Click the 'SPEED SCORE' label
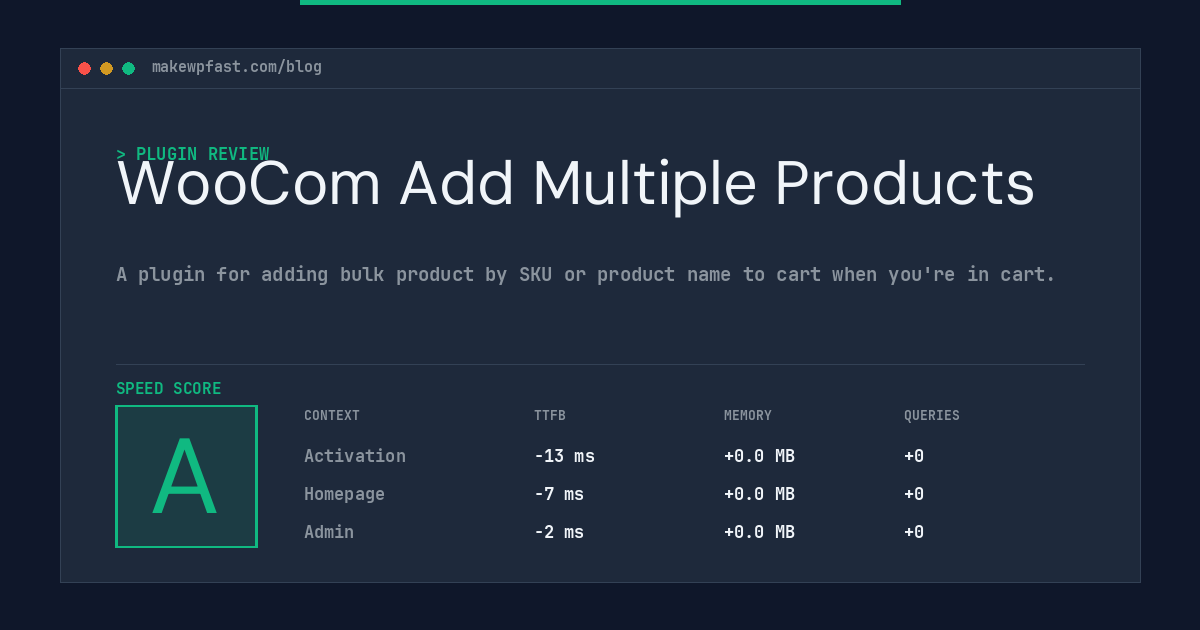 [x=169, y=389]
